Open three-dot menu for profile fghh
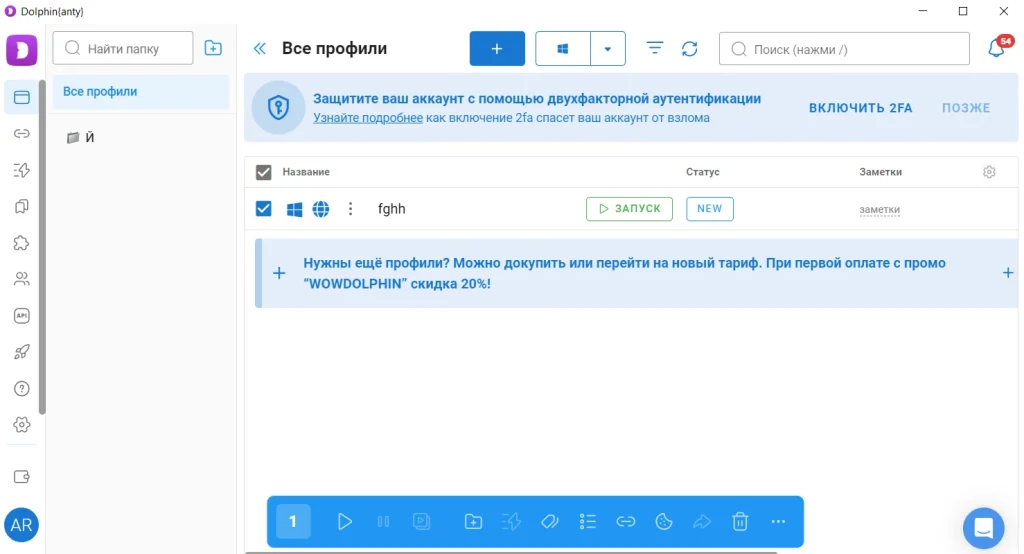1024x554 pixels. tap(351, 209)
